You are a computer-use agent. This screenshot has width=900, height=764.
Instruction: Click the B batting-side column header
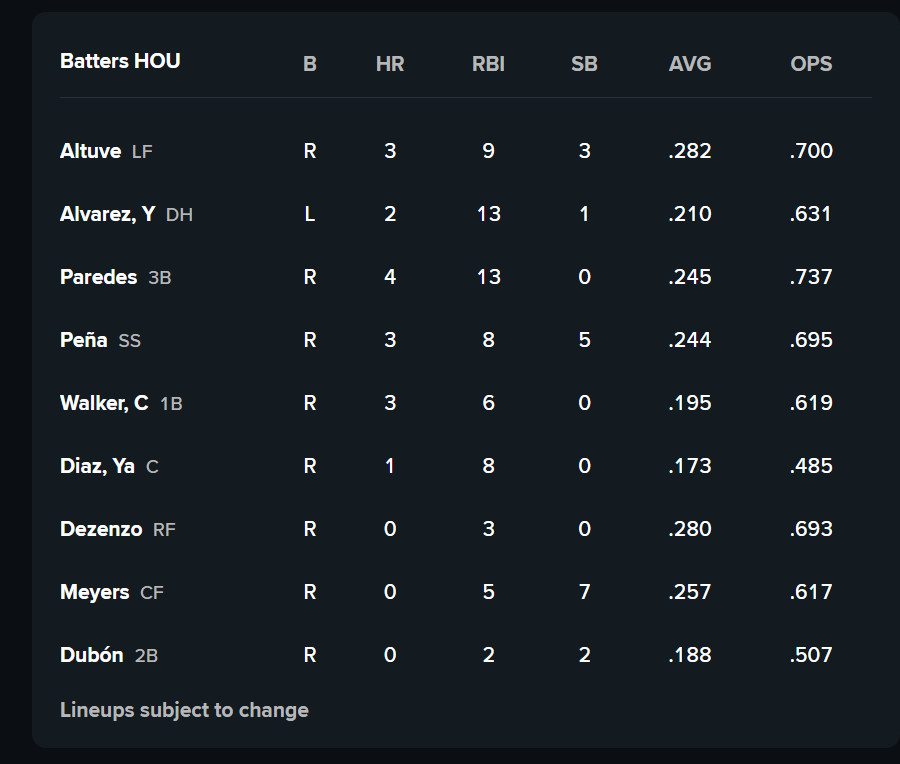pos(310,64)
